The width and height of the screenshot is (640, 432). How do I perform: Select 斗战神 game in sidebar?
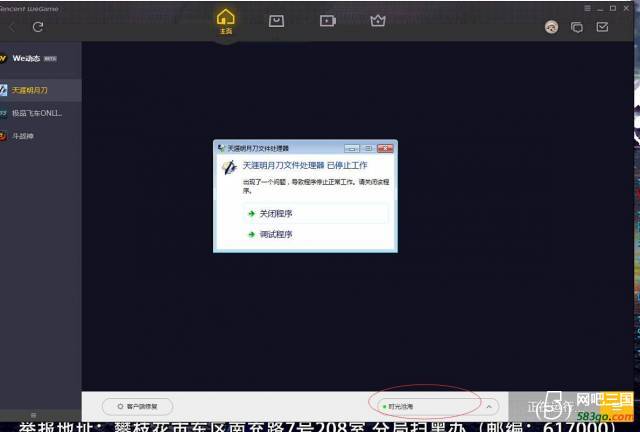[24, 135]
